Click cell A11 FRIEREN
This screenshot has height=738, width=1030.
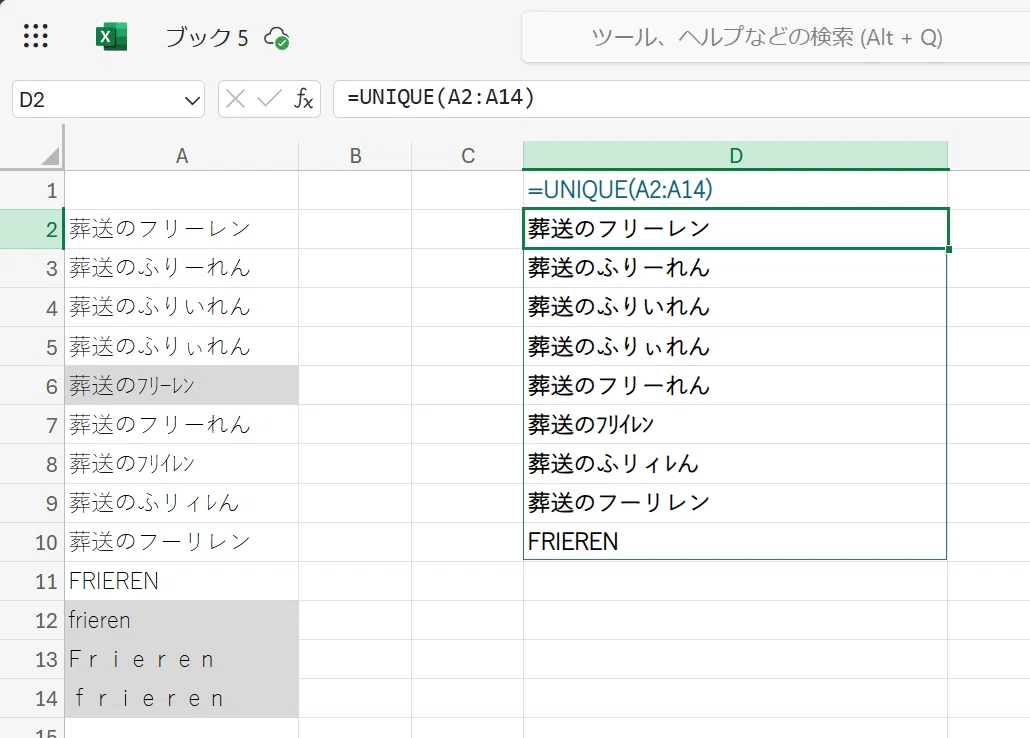pos(182,581)
